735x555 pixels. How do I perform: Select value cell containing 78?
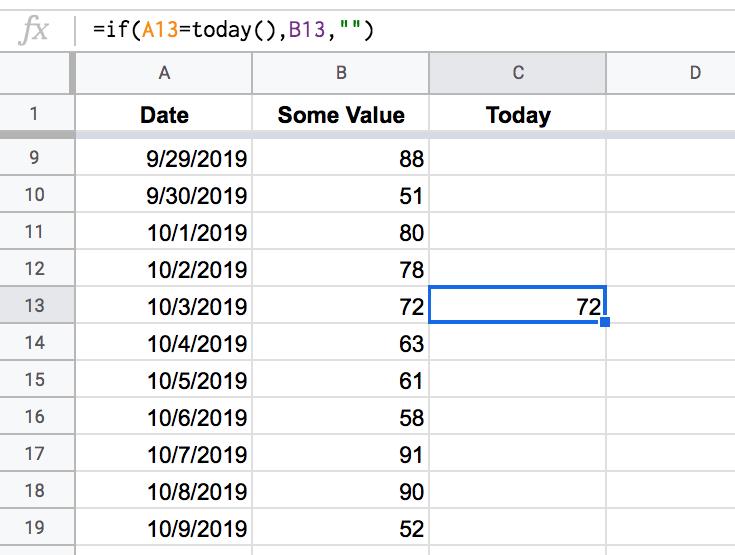(x=341, y=269)
